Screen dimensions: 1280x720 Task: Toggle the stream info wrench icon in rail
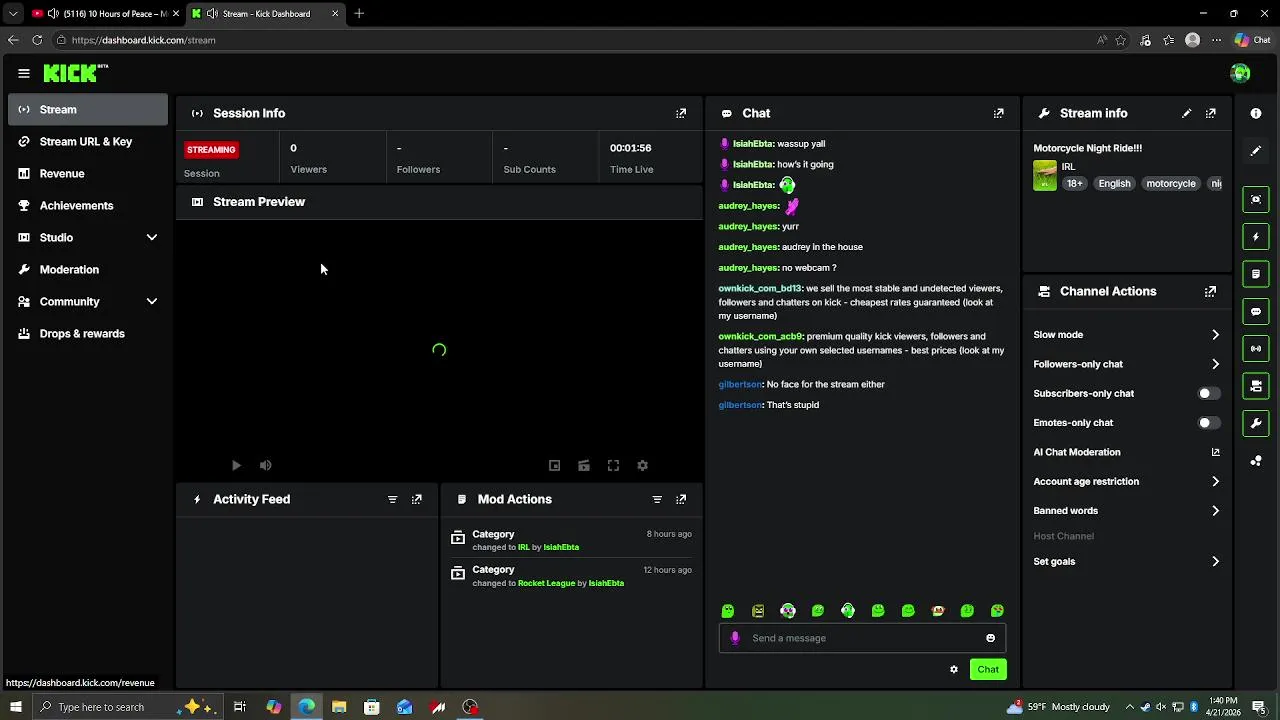[1256, 424]
